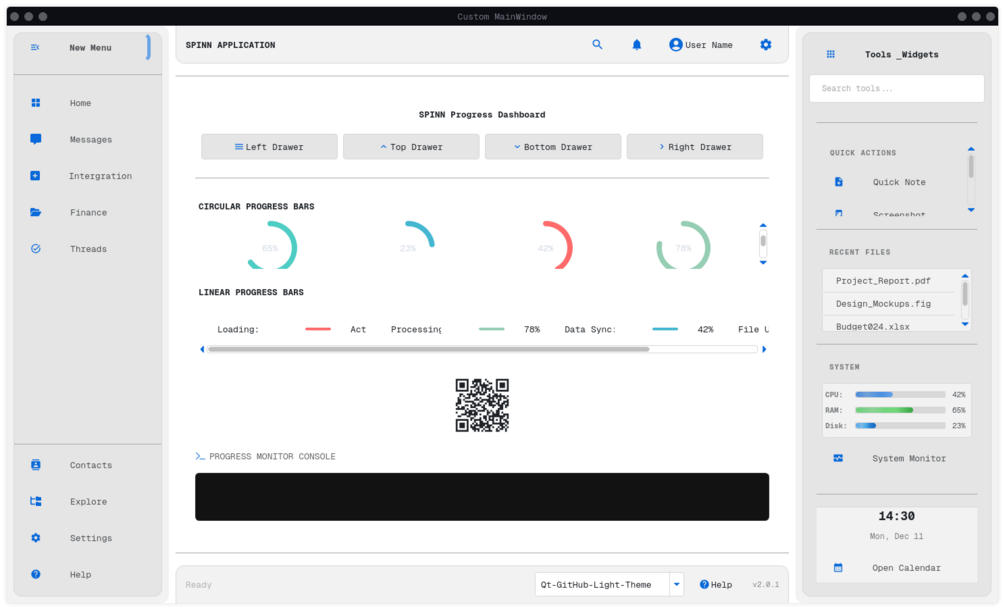Click the sidebar Help question icon
The height and width of the screenshot is (610, 1005).
point(36,574)
